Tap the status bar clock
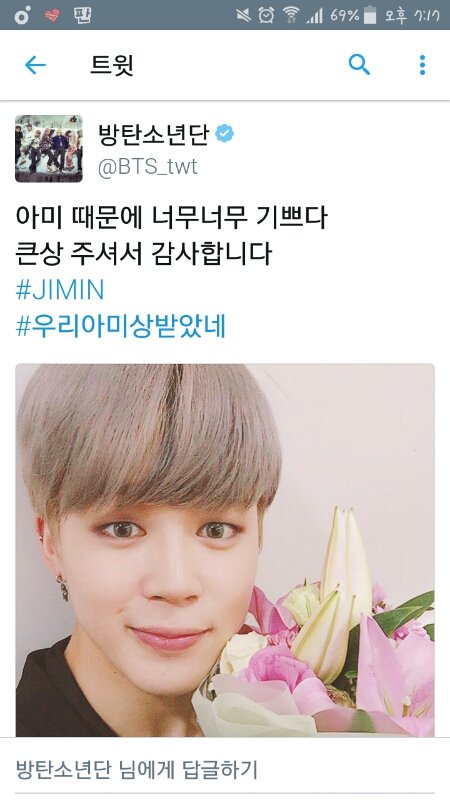The width and height of the screenshot is (450, 800). pyautogui.click(x=412, y=15)
